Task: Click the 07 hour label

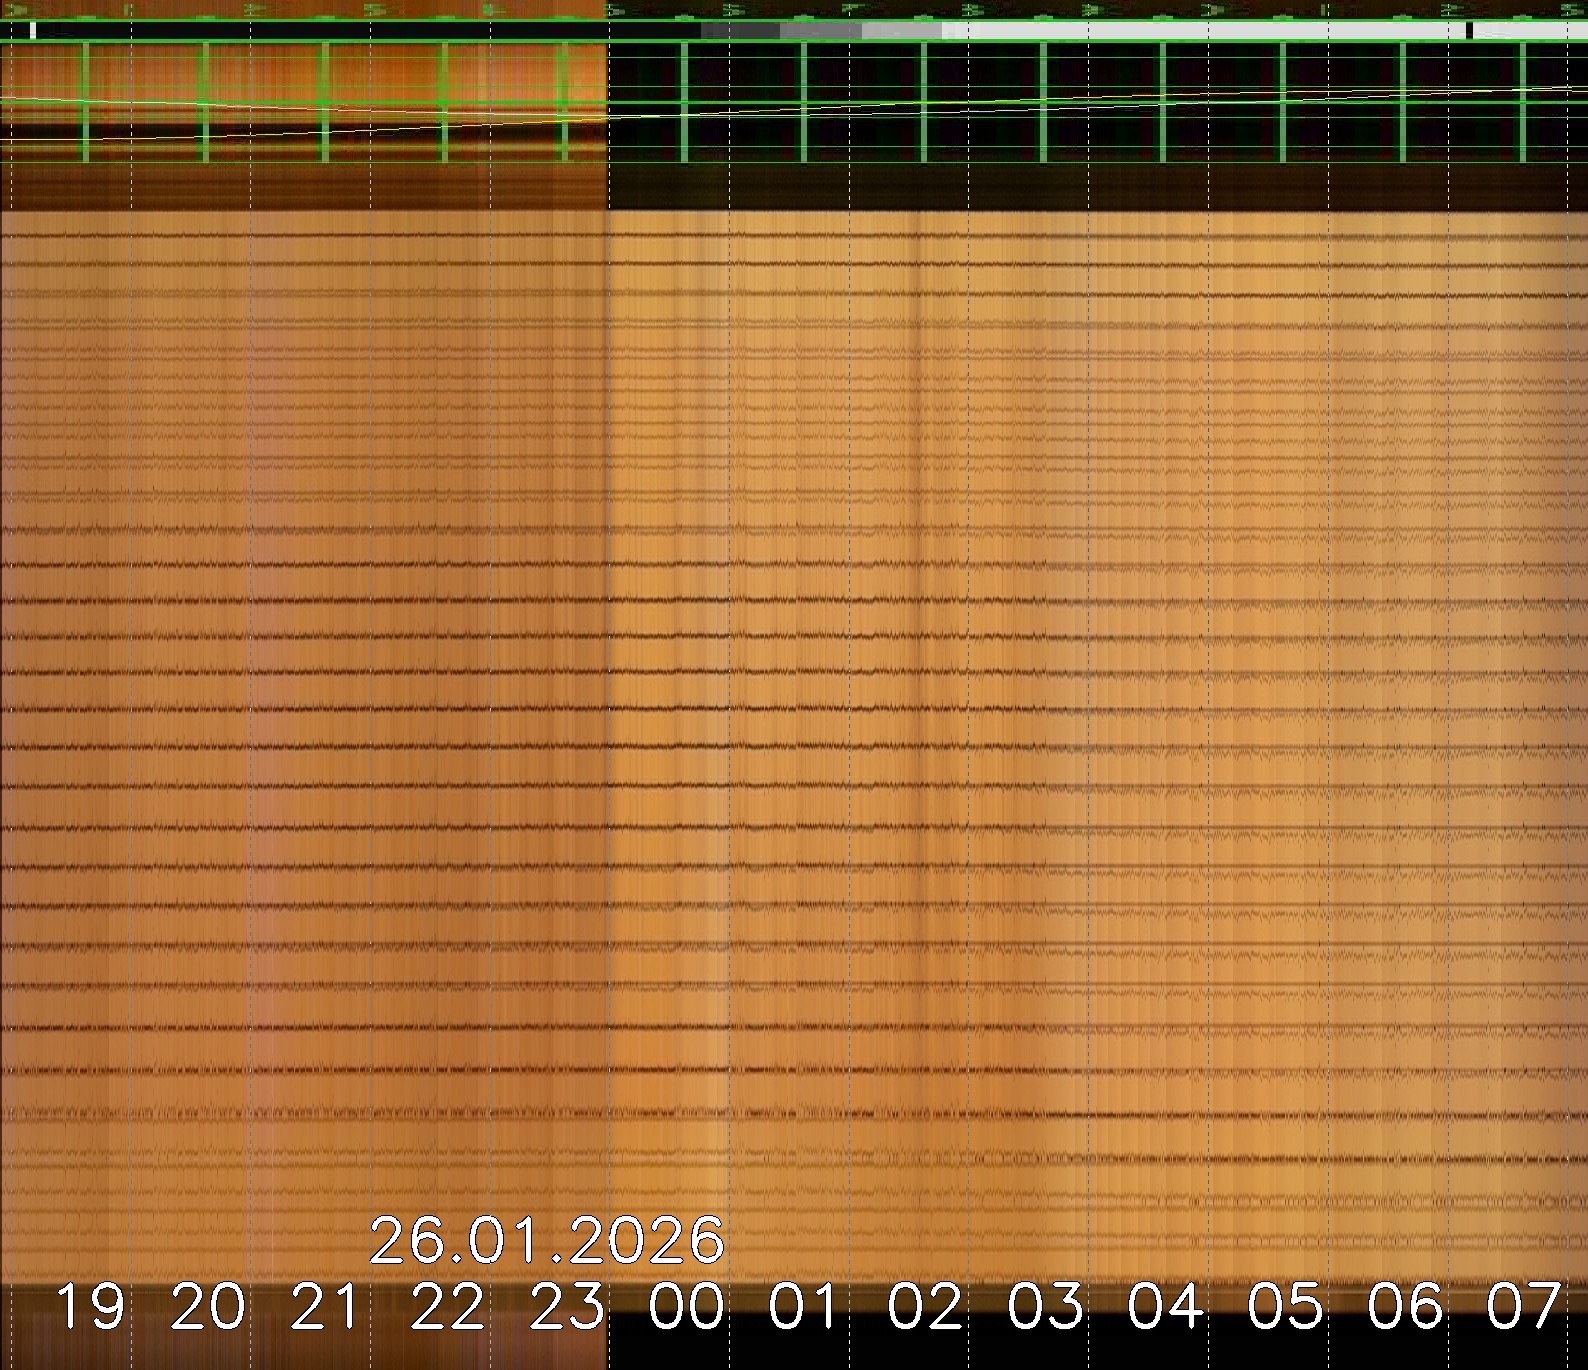Action: pyautogui.click(x=1523, y=1307)
